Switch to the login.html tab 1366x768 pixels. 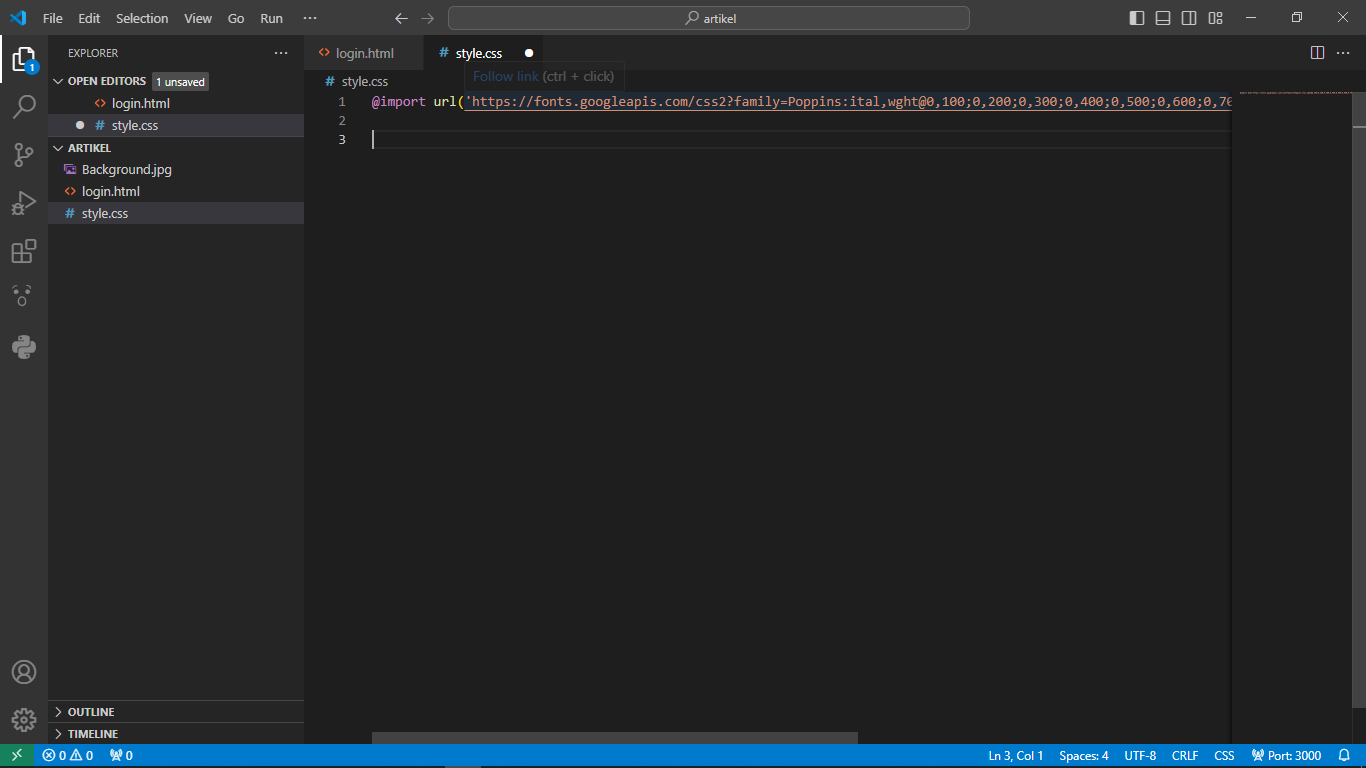365,53
